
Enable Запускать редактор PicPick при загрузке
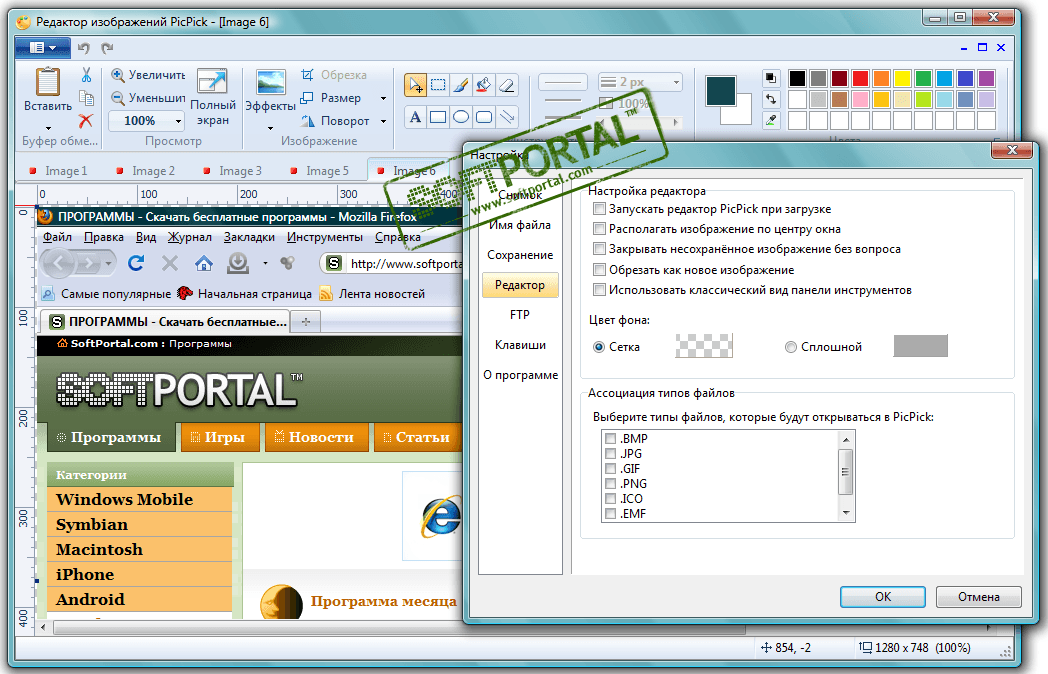(x=600, y=209)
